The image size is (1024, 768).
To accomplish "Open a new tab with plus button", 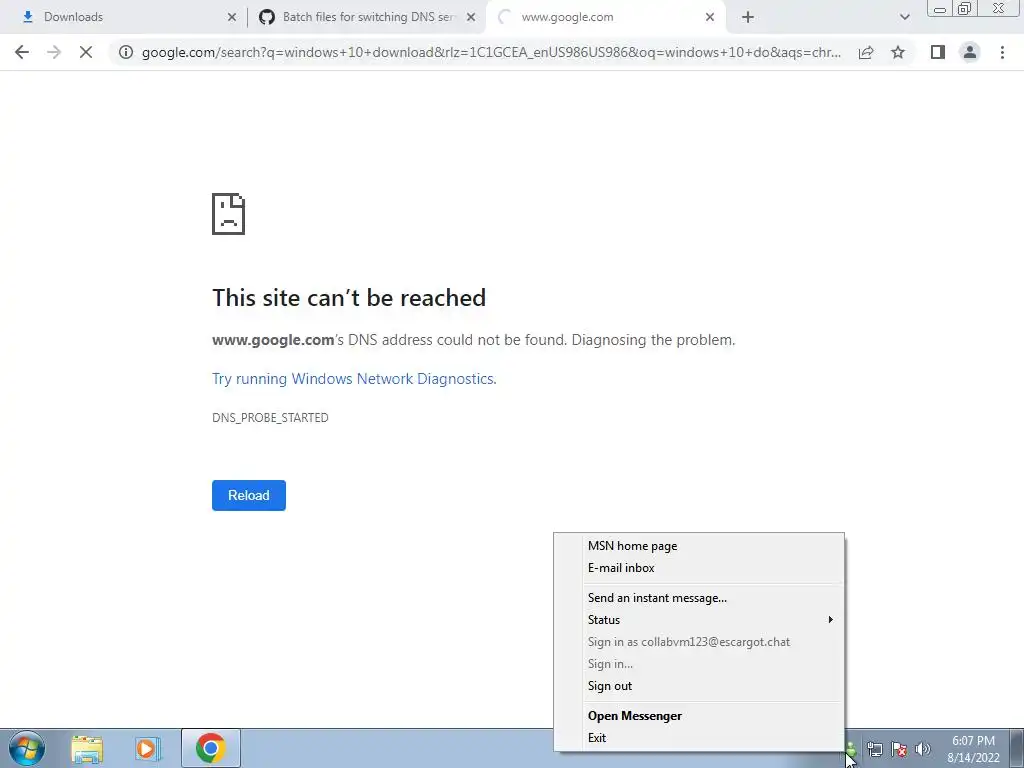I will tap(748, 17).
